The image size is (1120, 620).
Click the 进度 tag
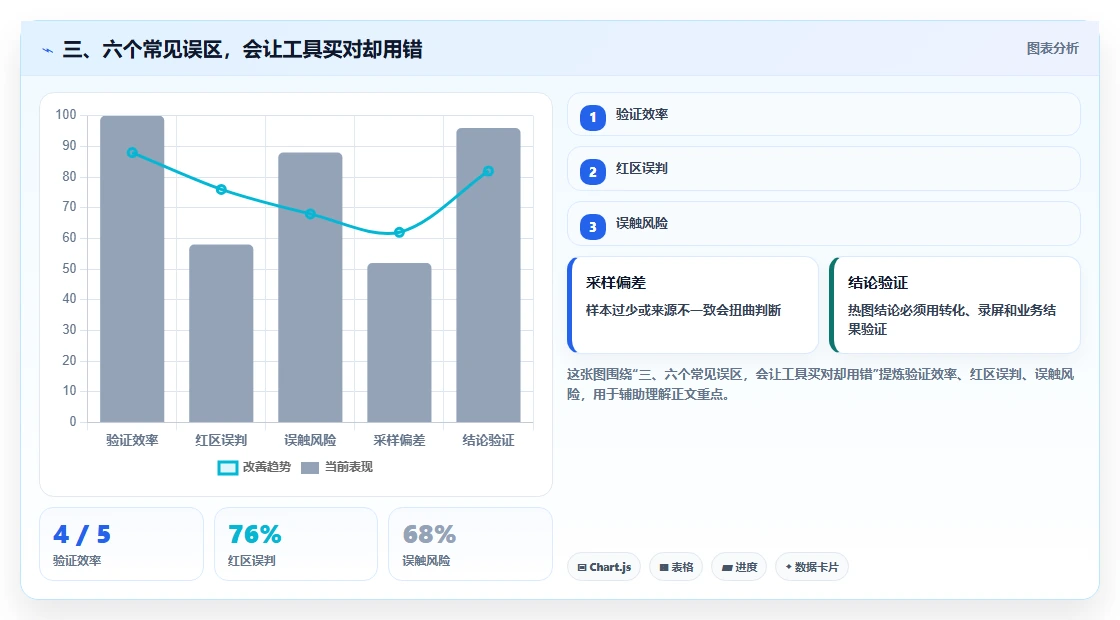(739, 567)
